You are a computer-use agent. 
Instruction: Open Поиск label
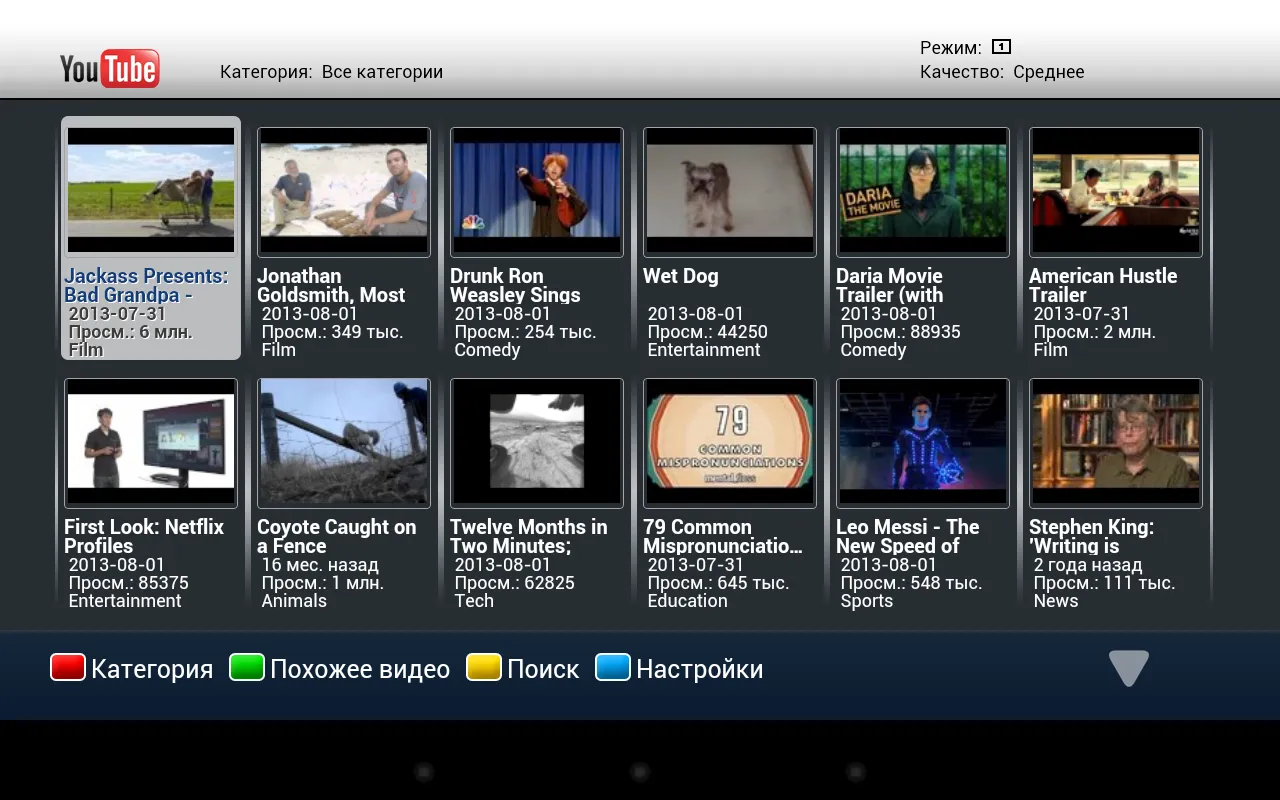pyautogui.click(x=543, y=669)
